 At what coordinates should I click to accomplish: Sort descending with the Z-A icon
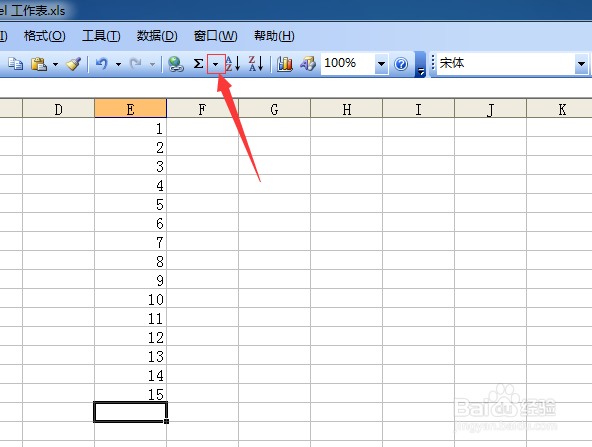coord(256,63)
